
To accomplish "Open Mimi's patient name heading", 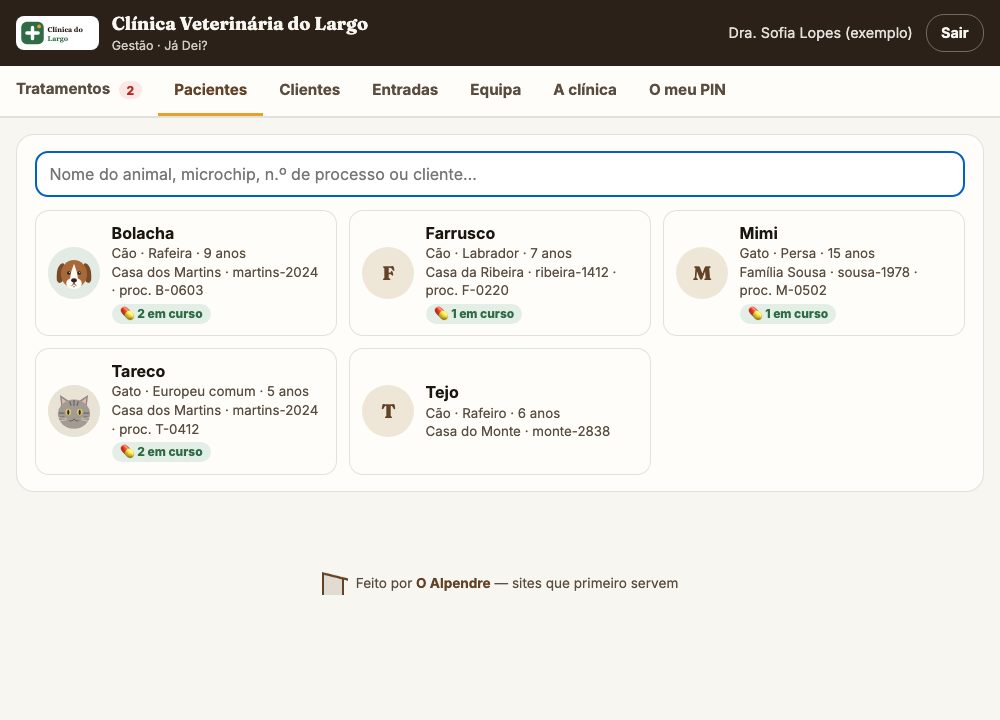I will coord(758,233).
